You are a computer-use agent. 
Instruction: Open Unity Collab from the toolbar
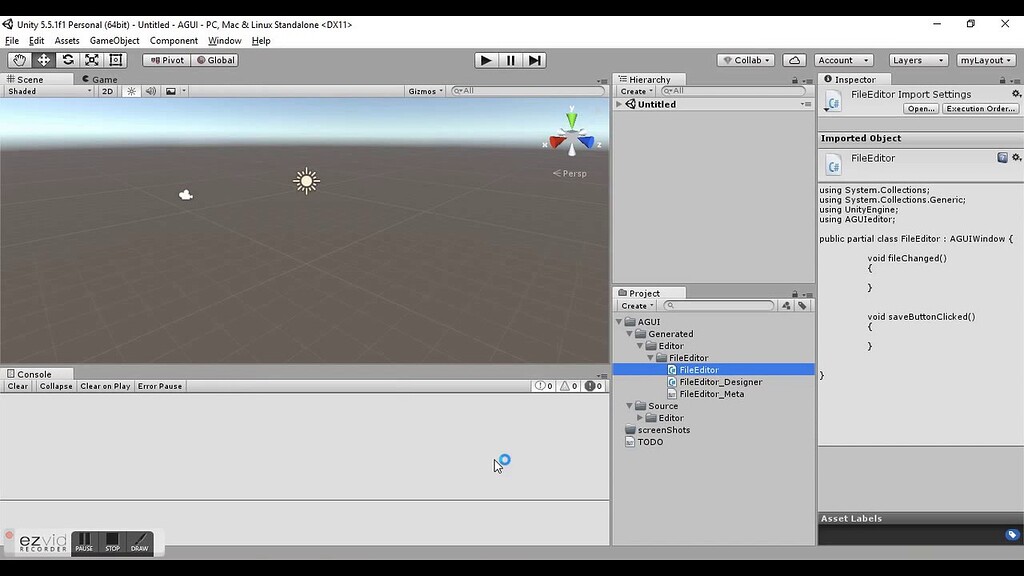tap(744, 60)
